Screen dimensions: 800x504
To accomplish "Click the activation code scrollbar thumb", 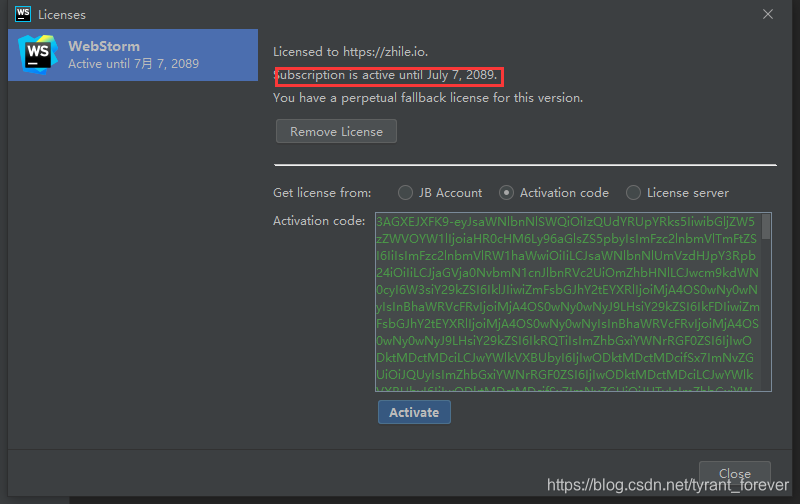I will click(x=766, y=226).
